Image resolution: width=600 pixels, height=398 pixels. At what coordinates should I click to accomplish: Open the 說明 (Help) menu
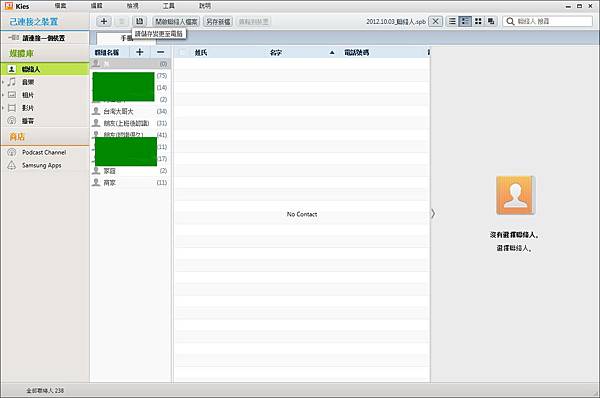coord(205,6)
